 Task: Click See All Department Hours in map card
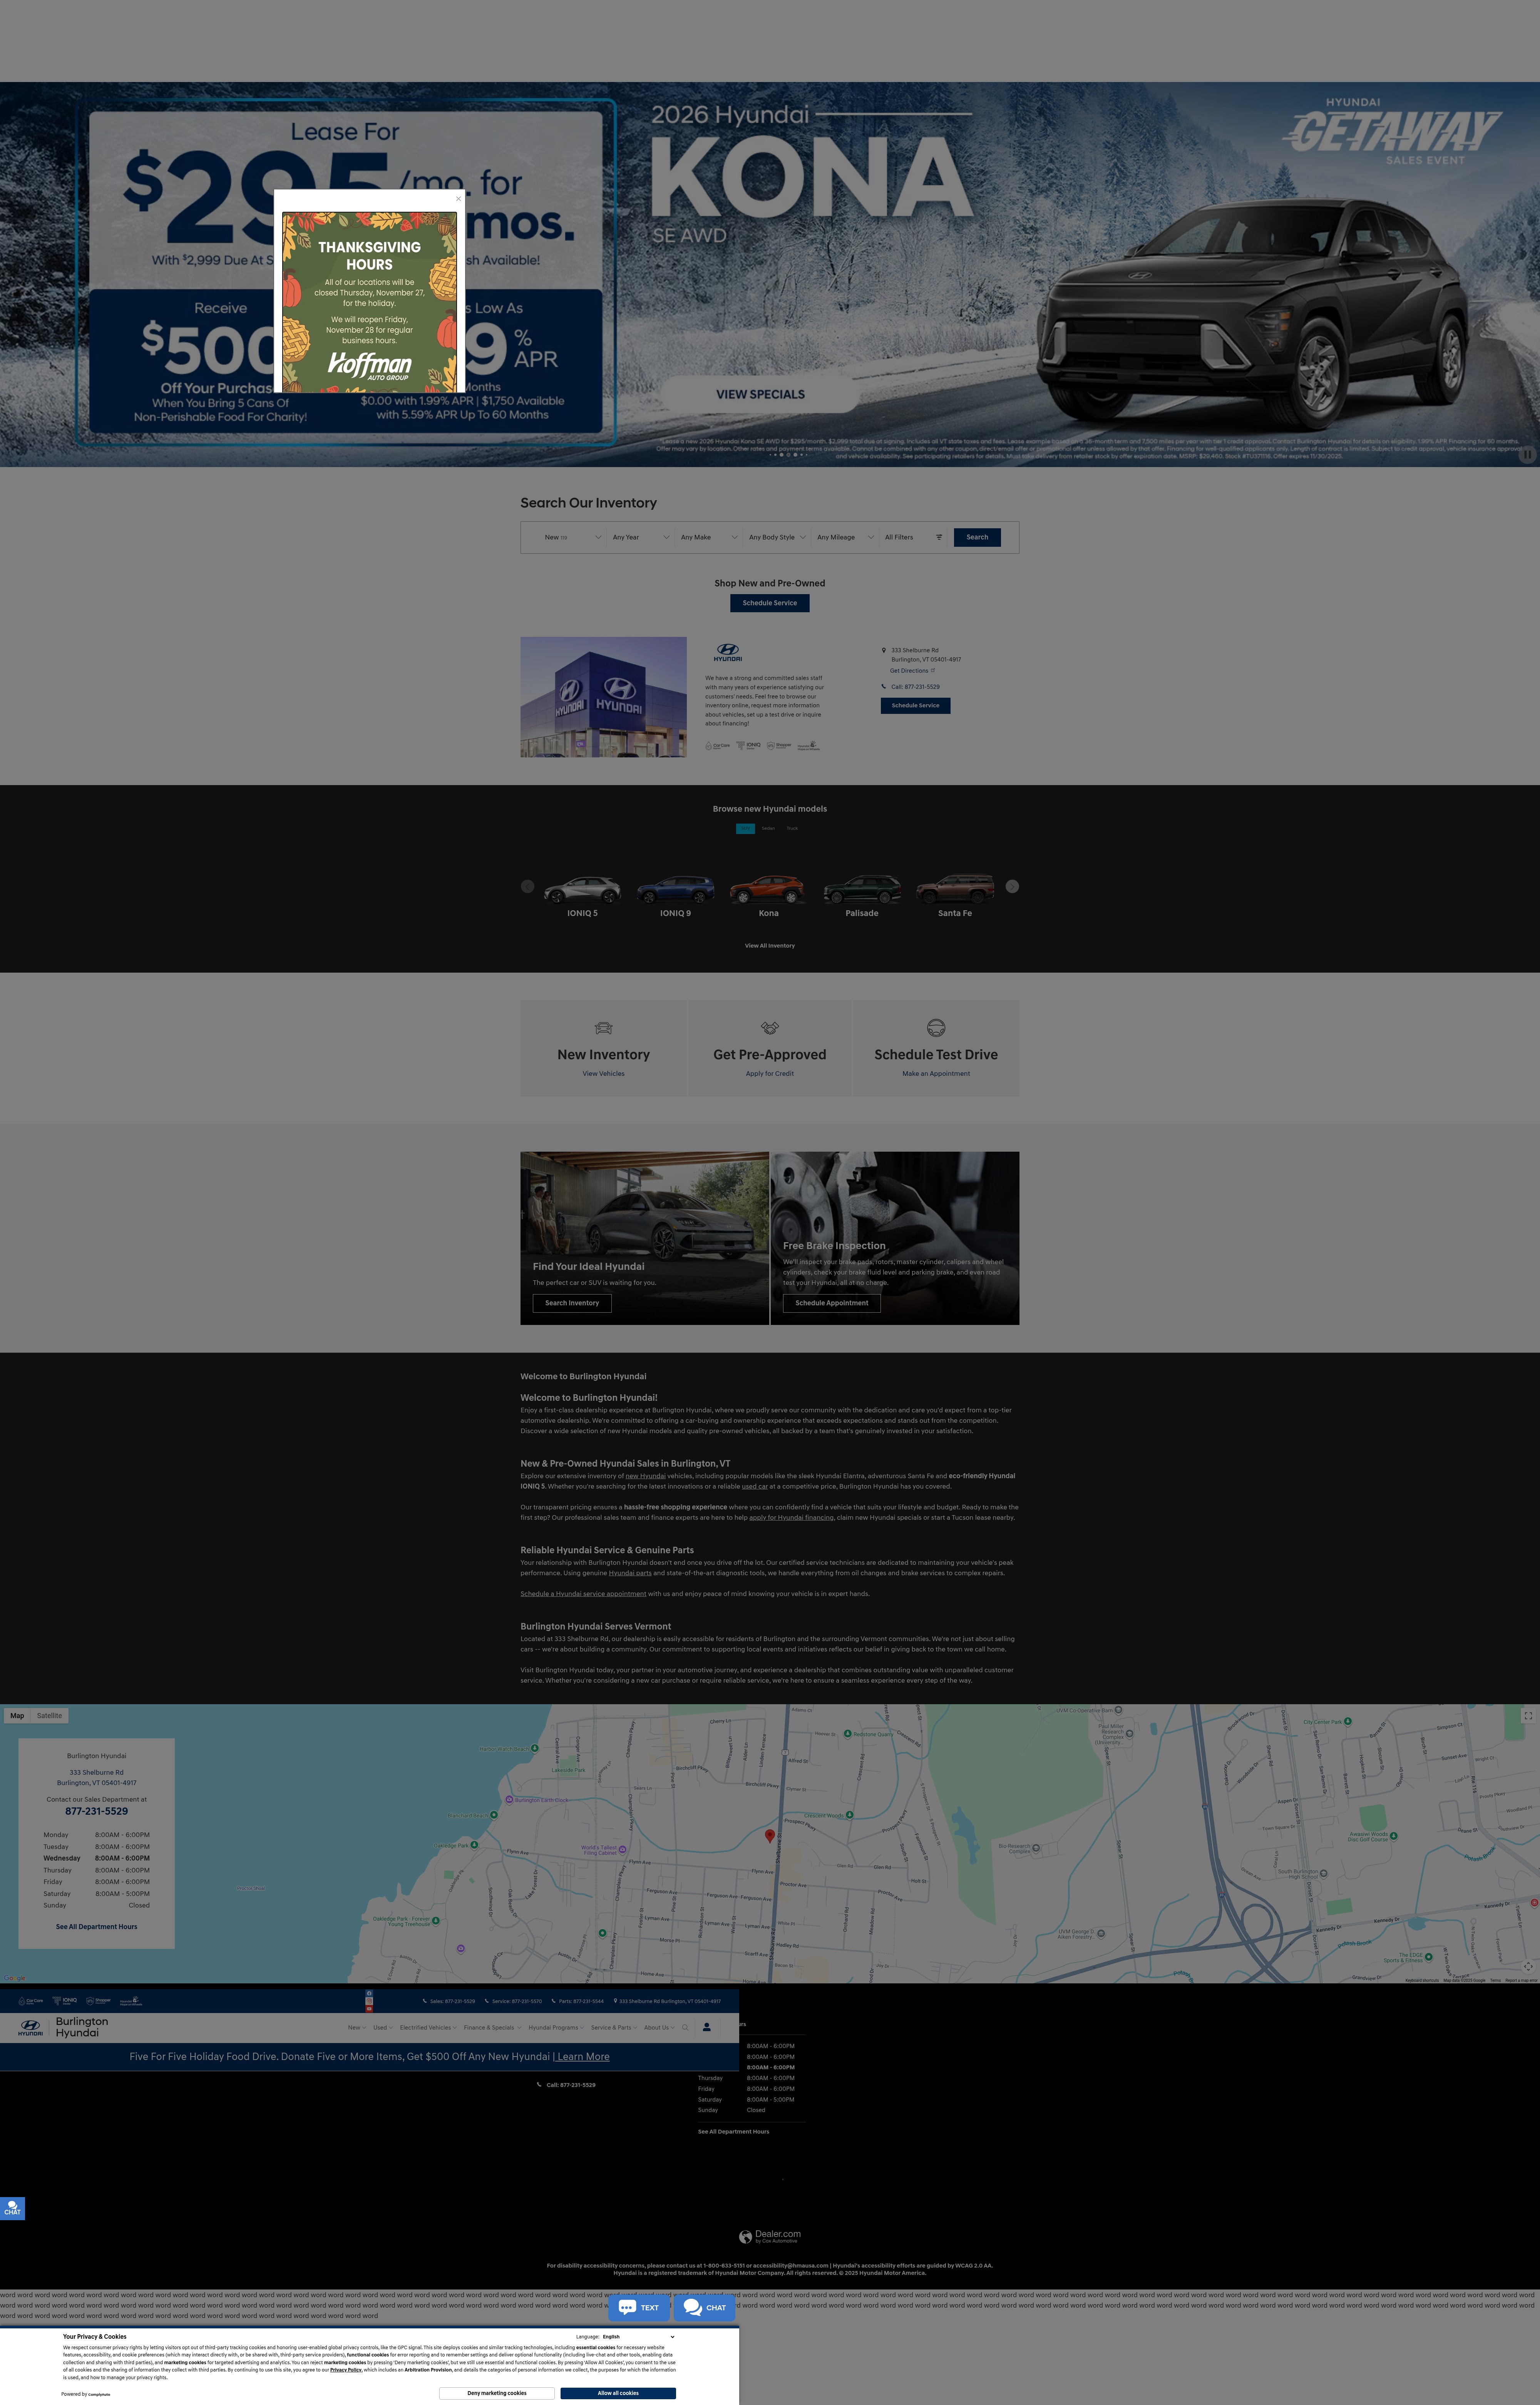coord(97,1927)
